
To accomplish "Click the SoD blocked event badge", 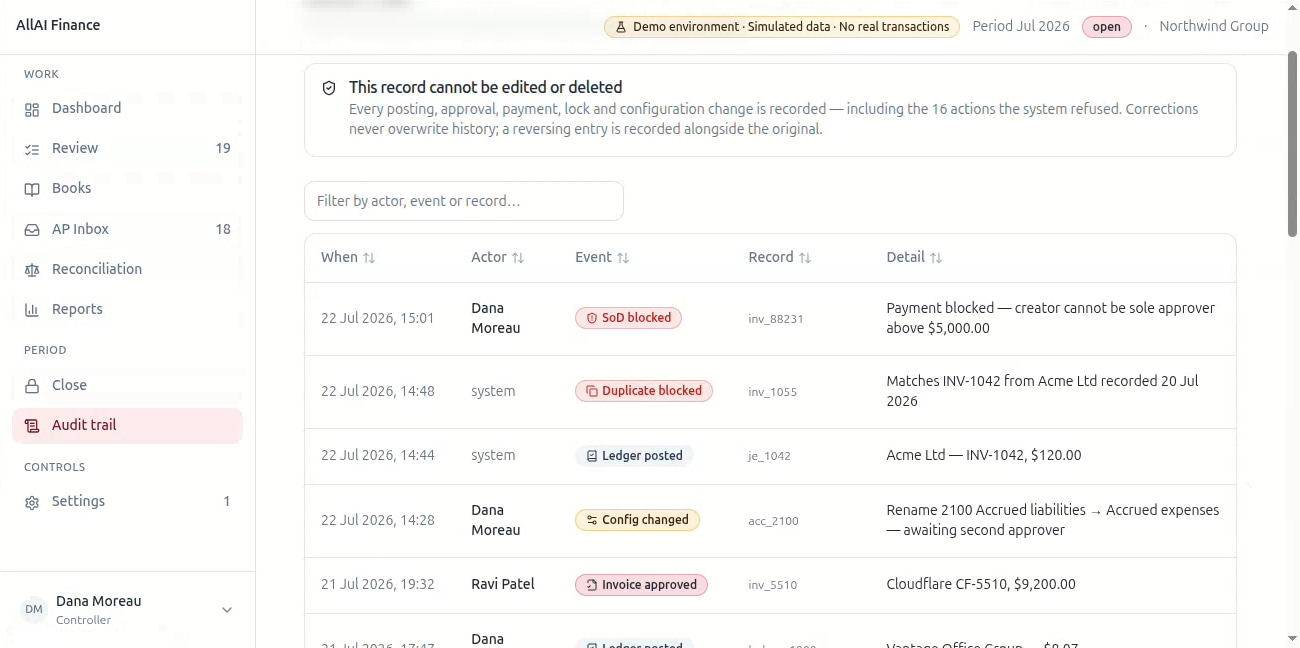I will (628, 318).
